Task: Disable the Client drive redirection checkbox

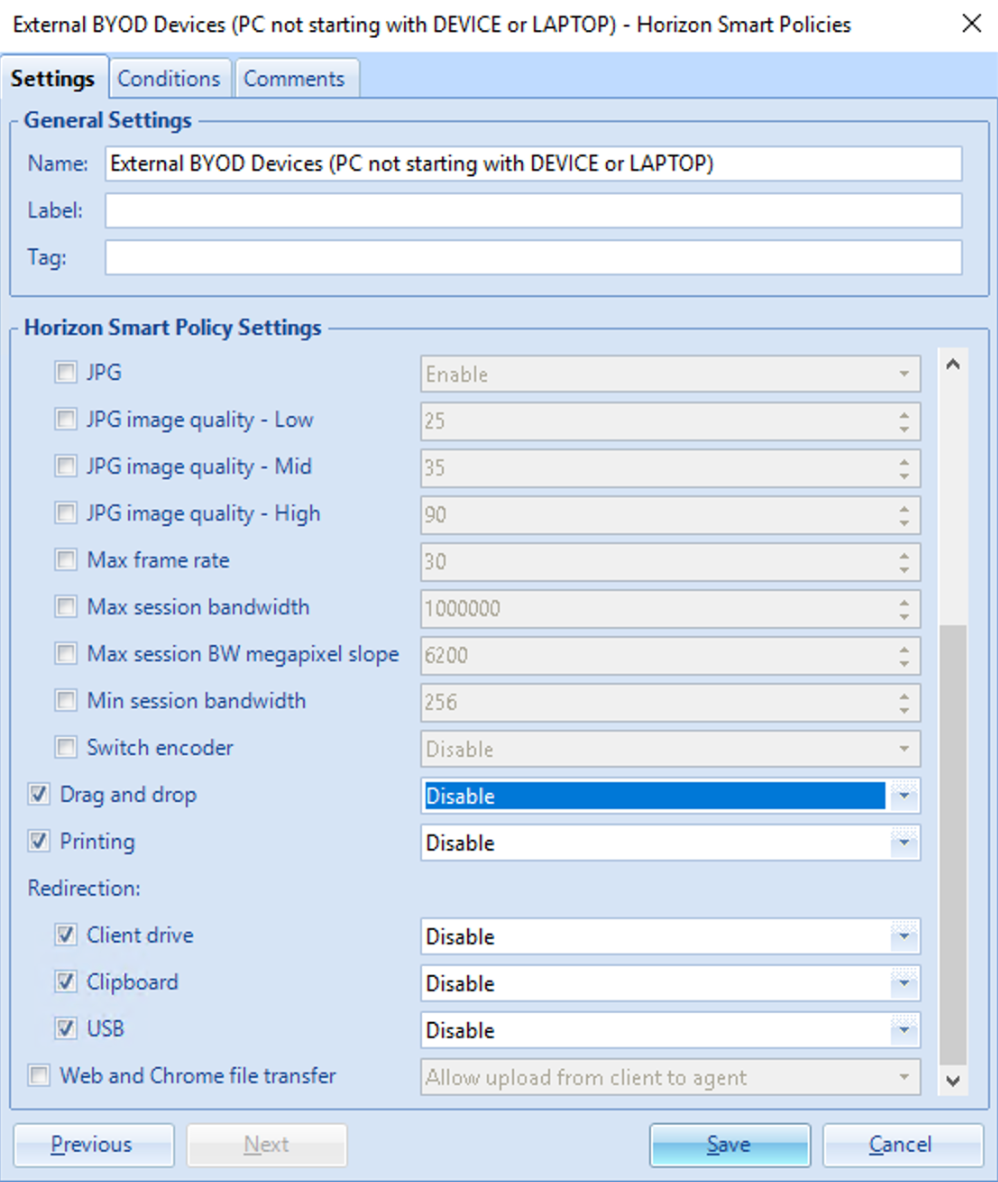Action: click(66, 936)
